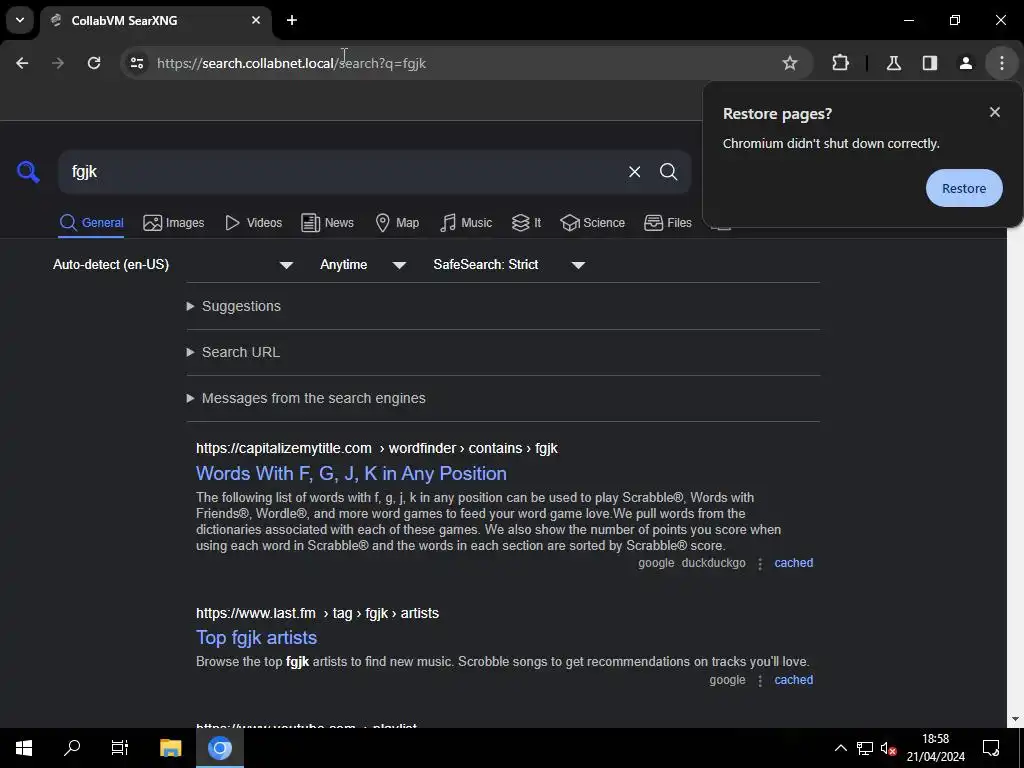Open Task View on the taskbar

click(x=120, y=748)
